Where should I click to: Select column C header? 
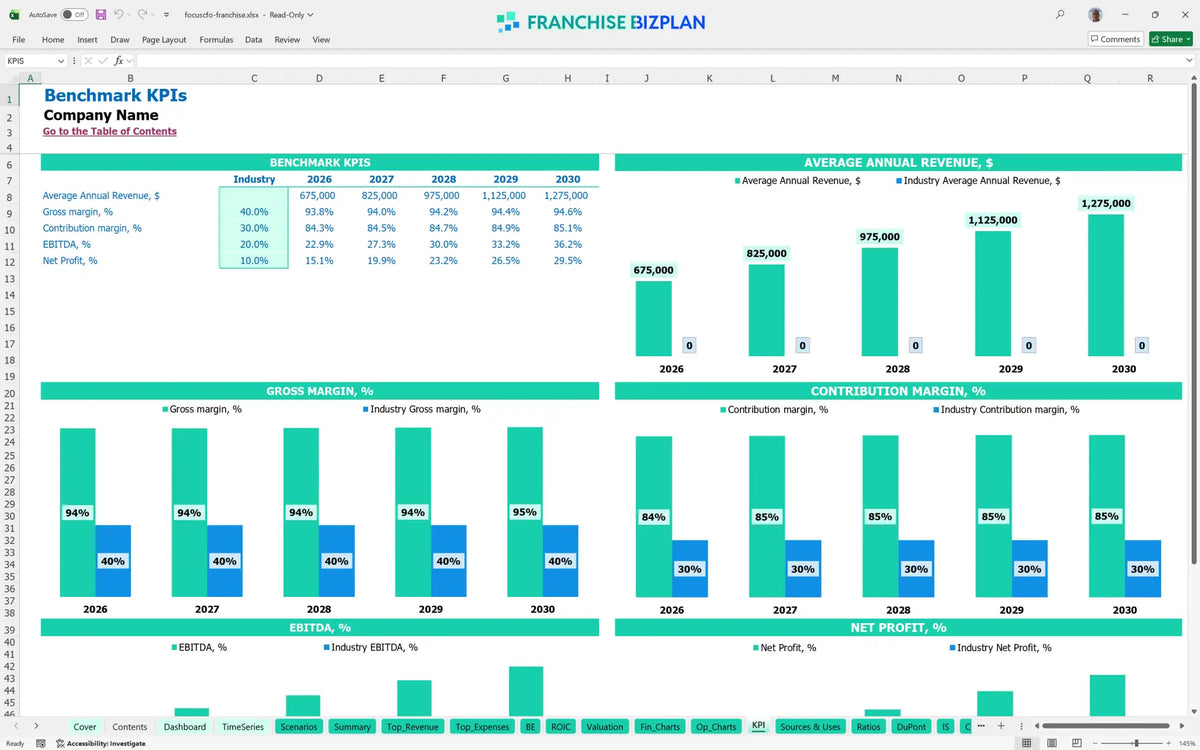click(x=254, y=78)
